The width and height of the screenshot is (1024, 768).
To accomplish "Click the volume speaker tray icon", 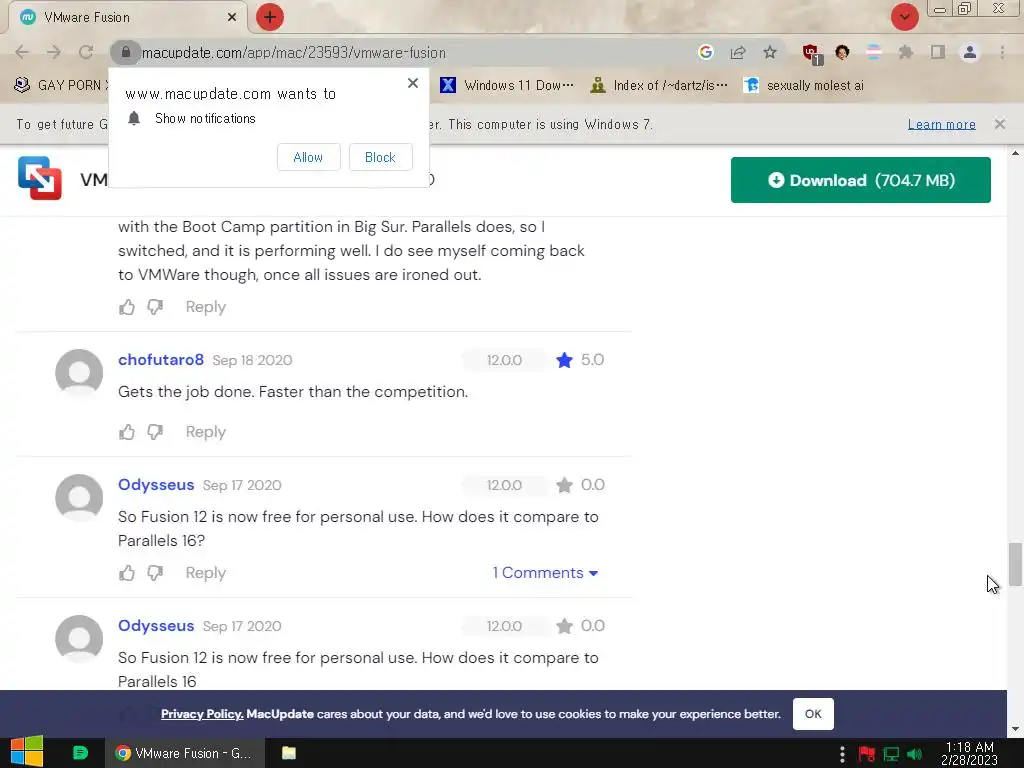I will coord(914,754).
